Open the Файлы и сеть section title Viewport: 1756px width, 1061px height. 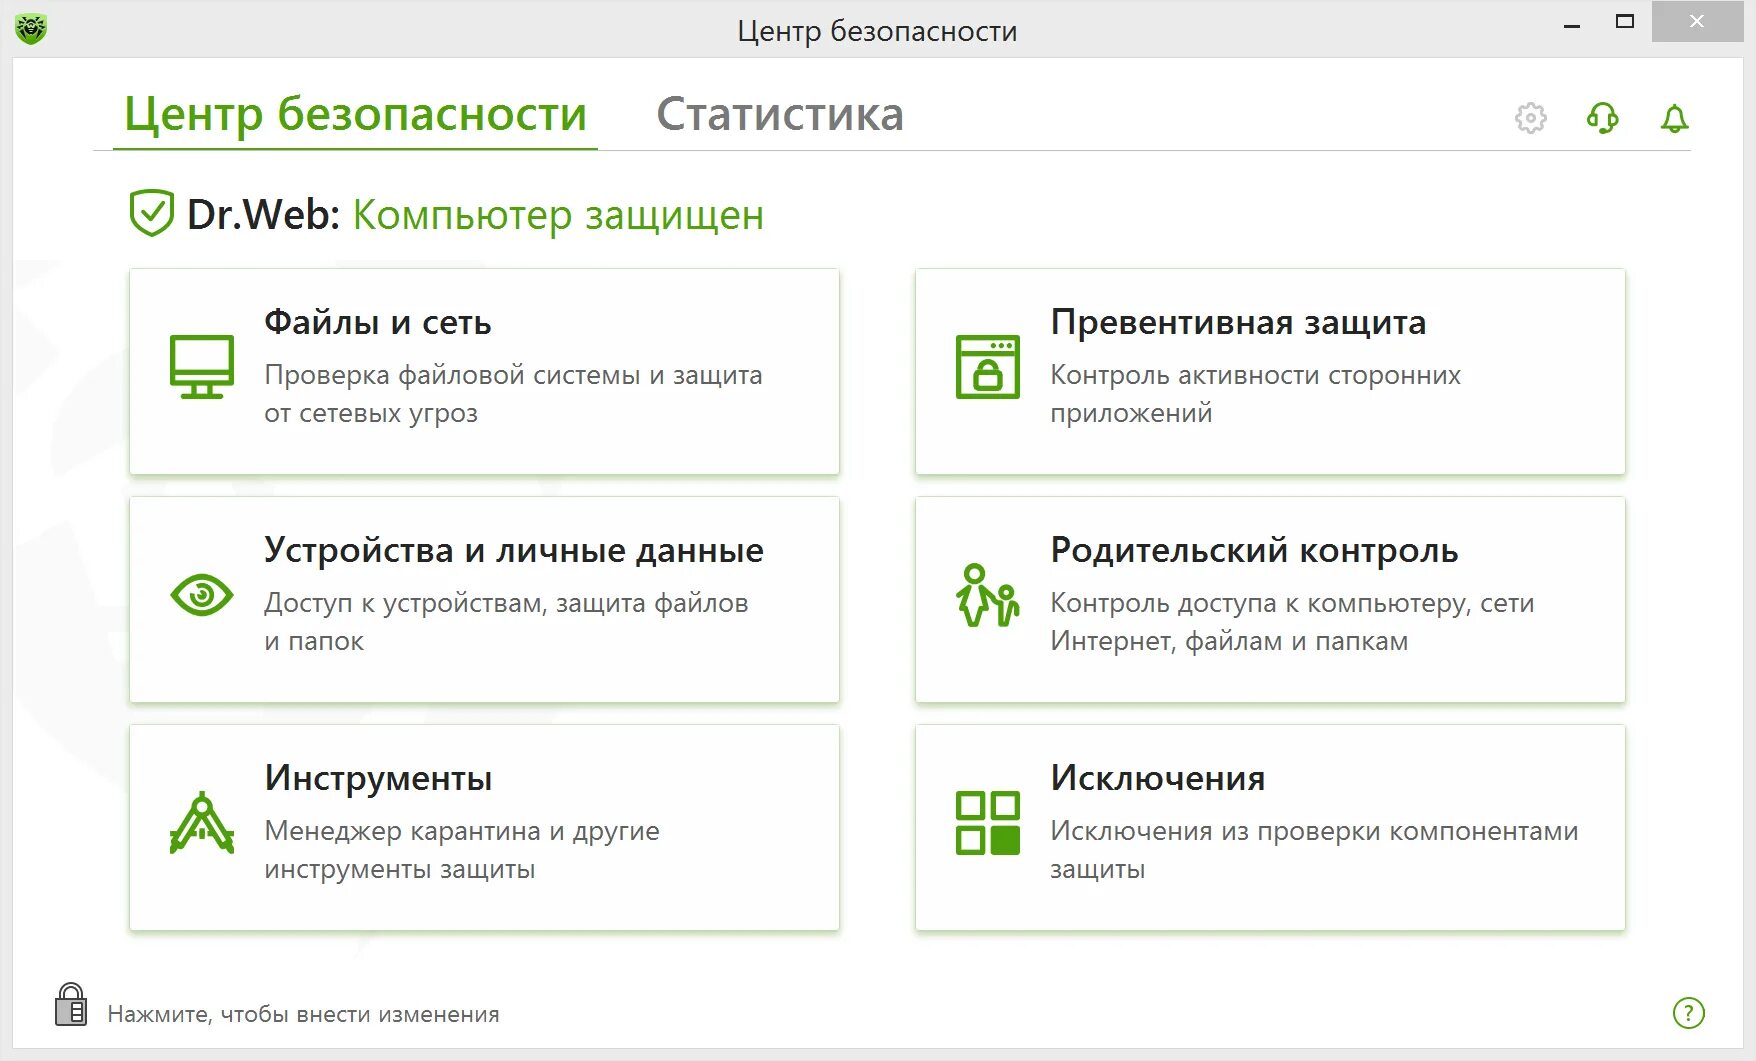click(378, 322)
